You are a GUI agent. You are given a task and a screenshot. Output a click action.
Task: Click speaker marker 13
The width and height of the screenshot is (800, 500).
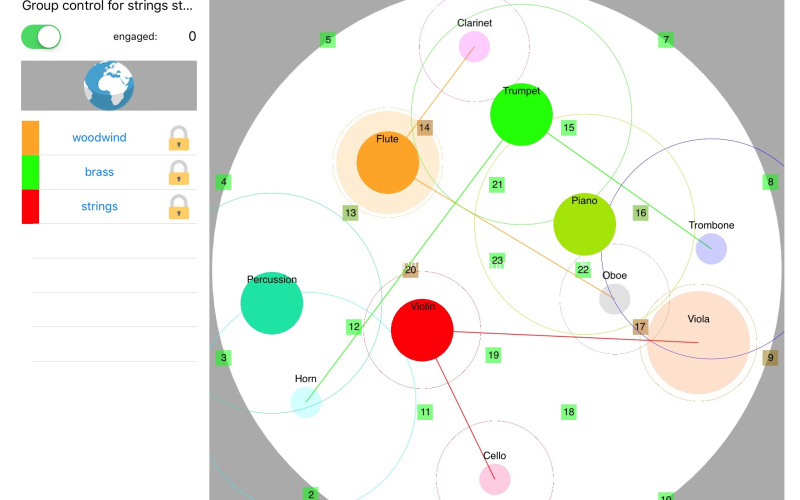click(351, 213)
